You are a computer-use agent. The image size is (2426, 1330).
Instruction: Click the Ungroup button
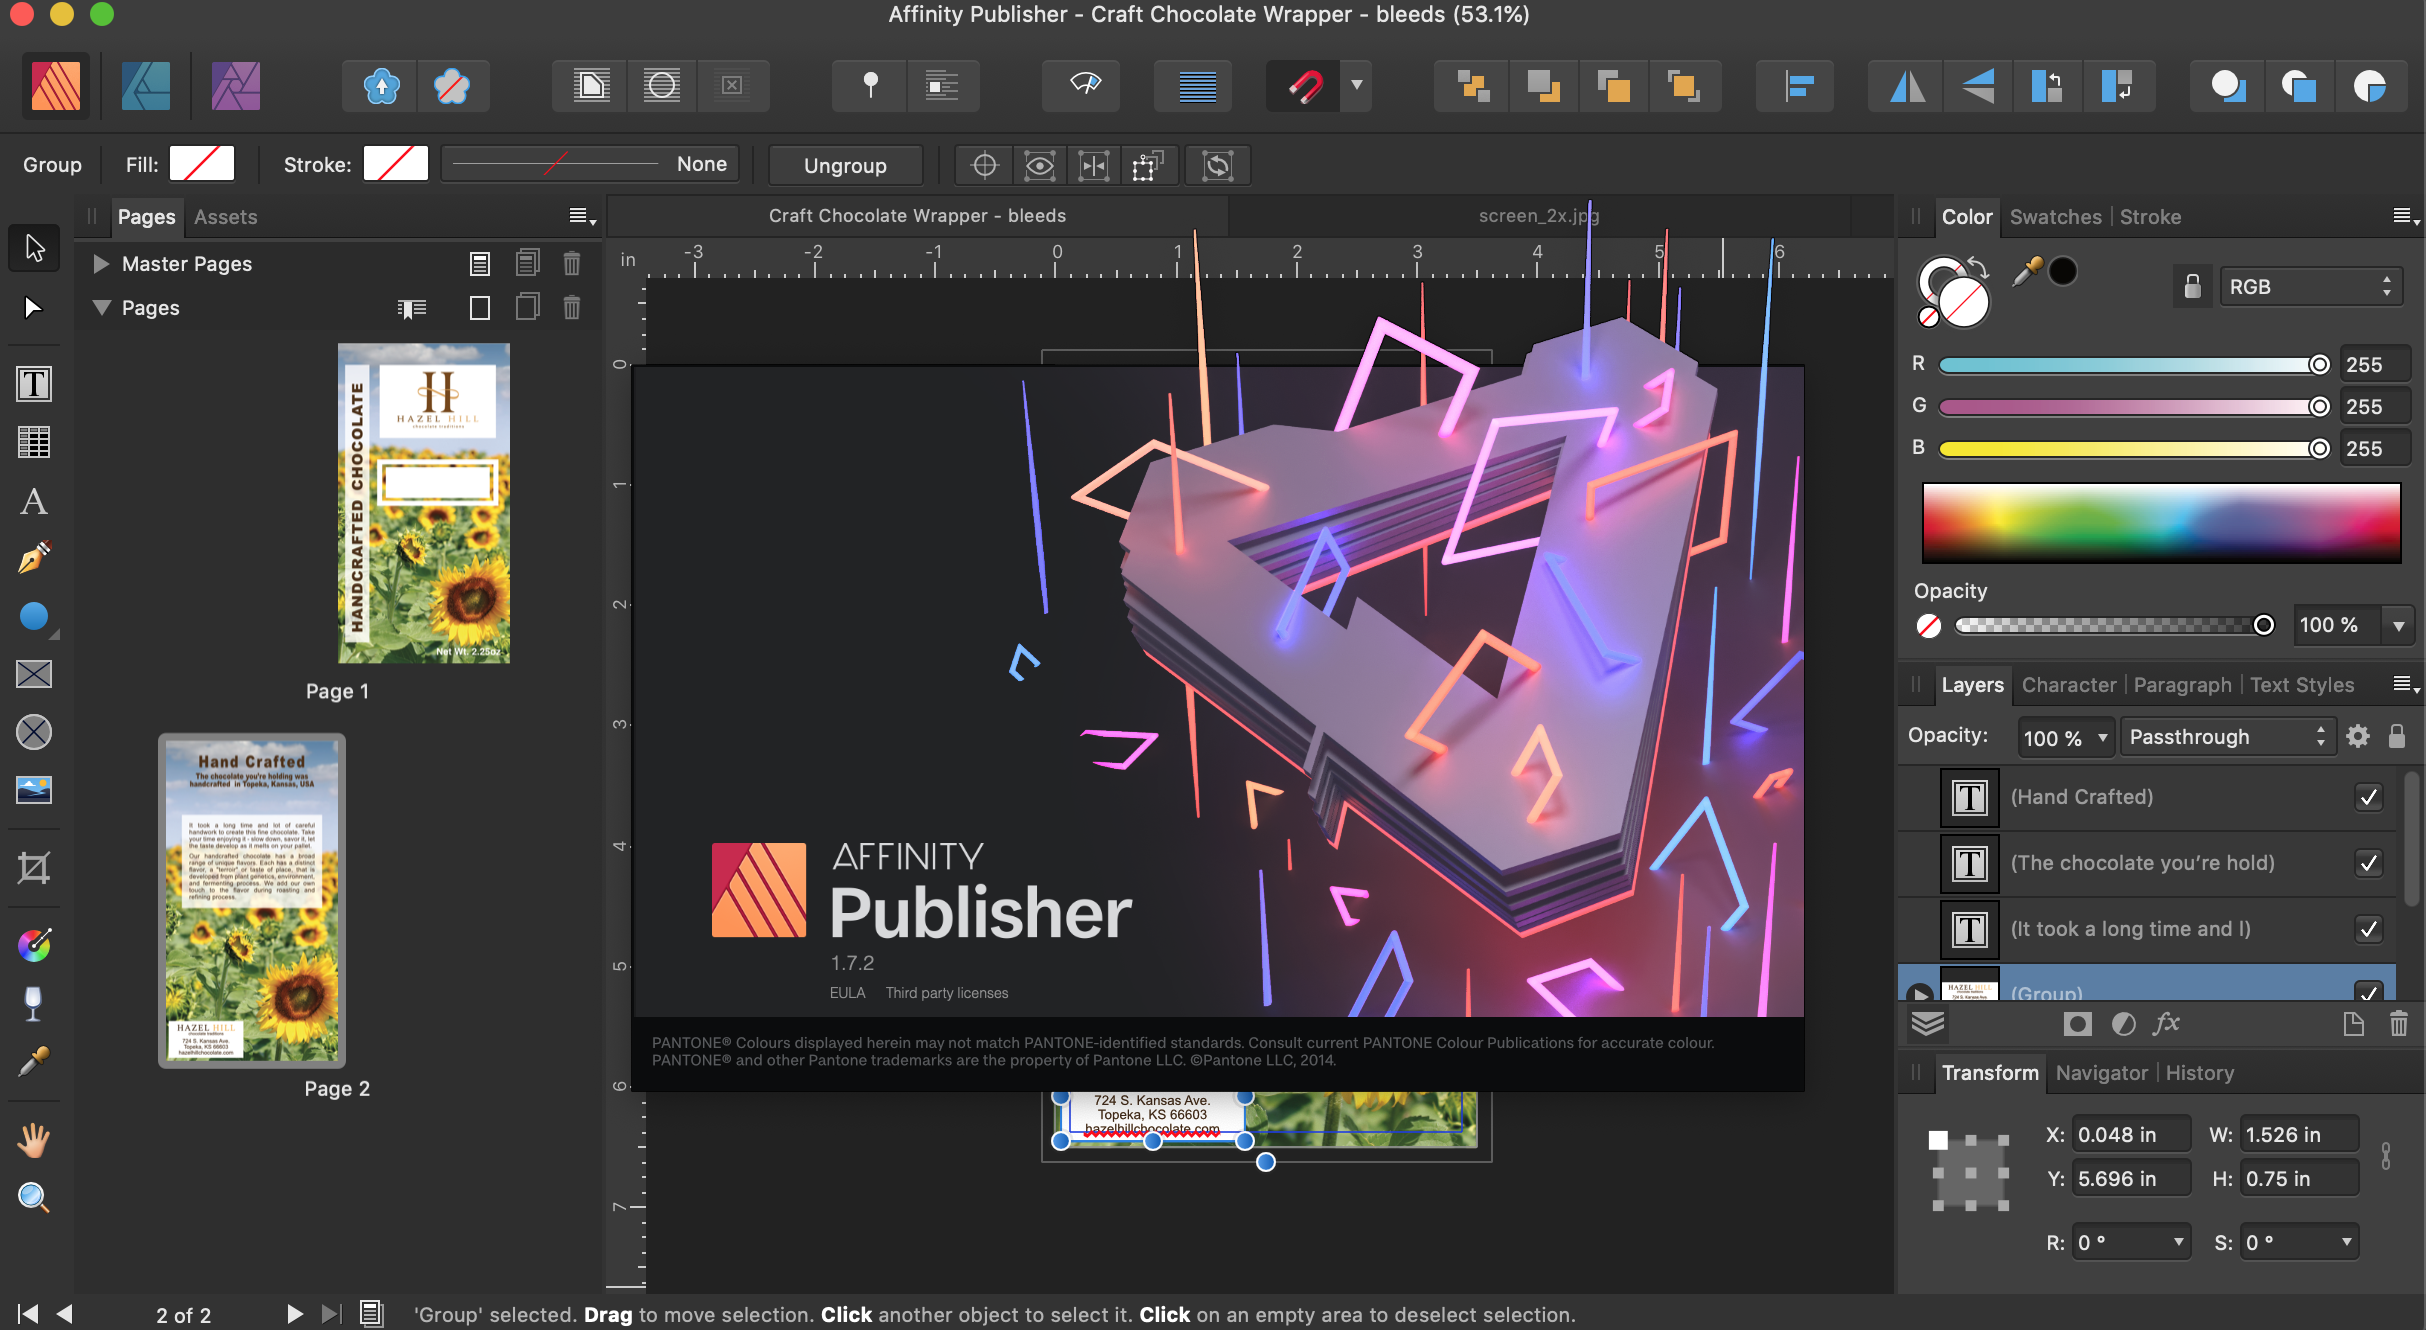coord(845,165)
